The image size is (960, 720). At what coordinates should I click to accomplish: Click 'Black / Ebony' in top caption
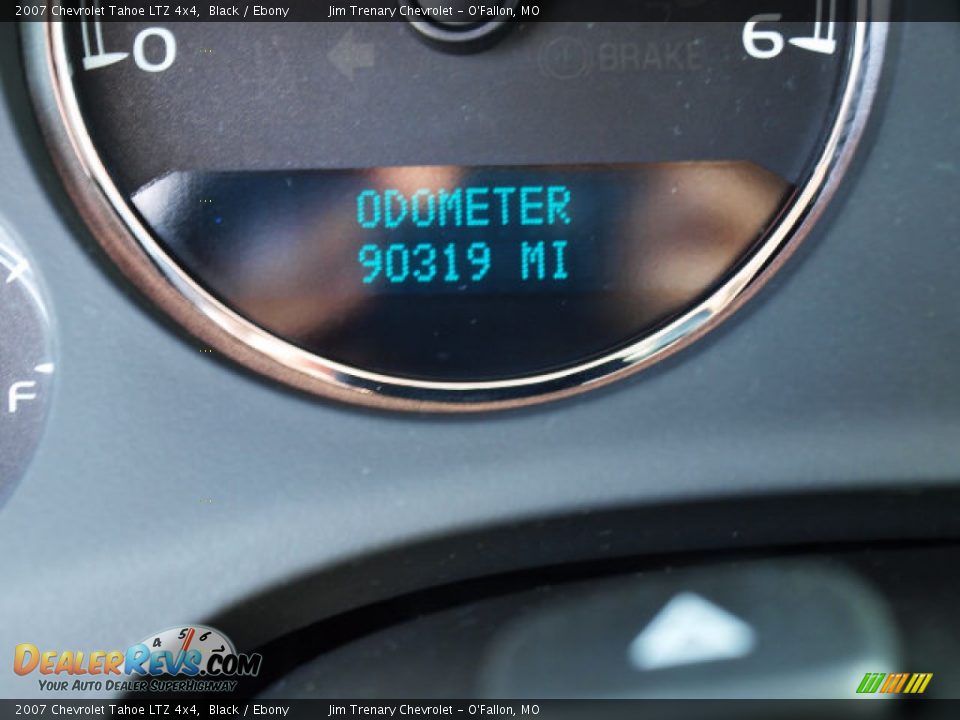point(249,11)
